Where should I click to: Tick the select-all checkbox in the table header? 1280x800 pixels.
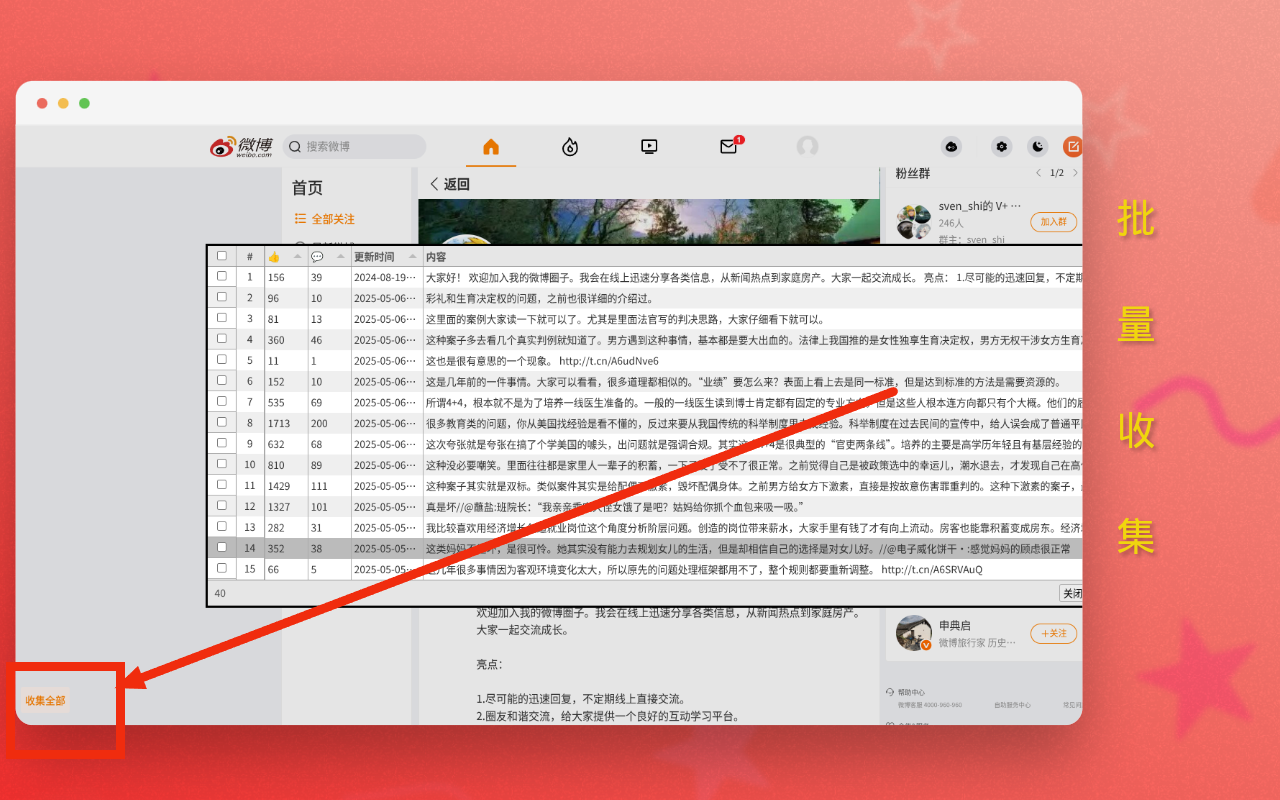[x=222, y=256]
